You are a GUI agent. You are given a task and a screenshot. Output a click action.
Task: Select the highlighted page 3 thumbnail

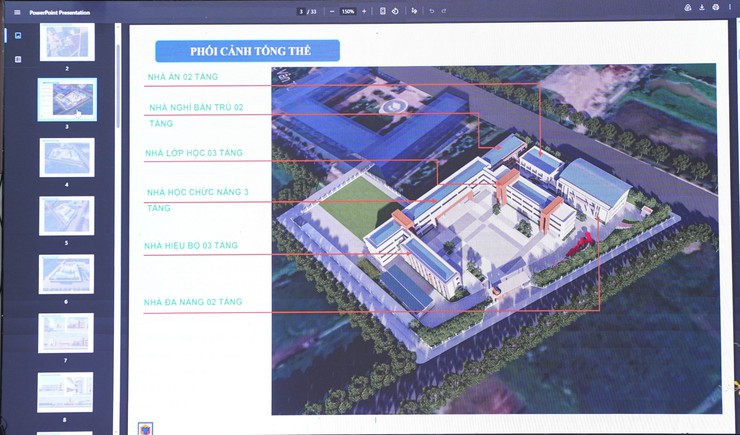67,100
